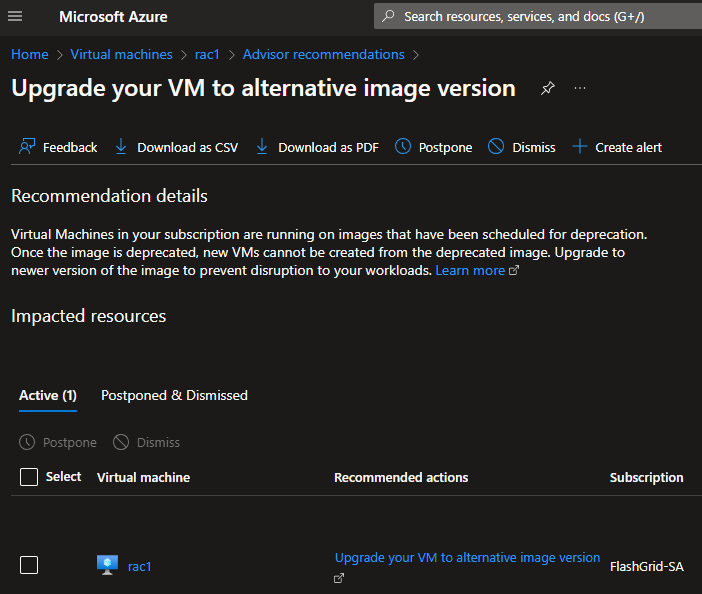Click the top toolbar Postpone clock icon

point(403,147)
